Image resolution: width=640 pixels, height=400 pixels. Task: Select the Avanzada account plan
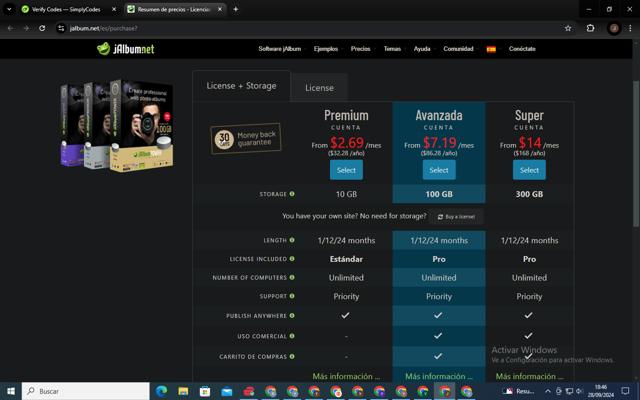(x=439, y=170)
